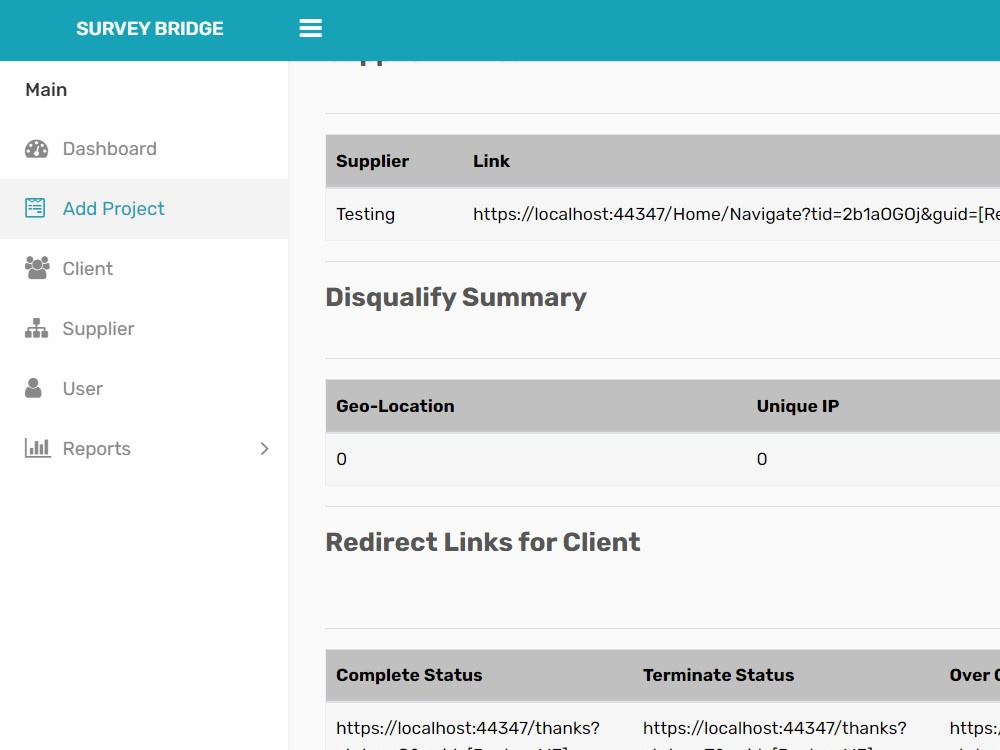Open the Dashboard menu item
Image resolution: width=1000 pixels, height=750 pixels.
pos(144,149)
